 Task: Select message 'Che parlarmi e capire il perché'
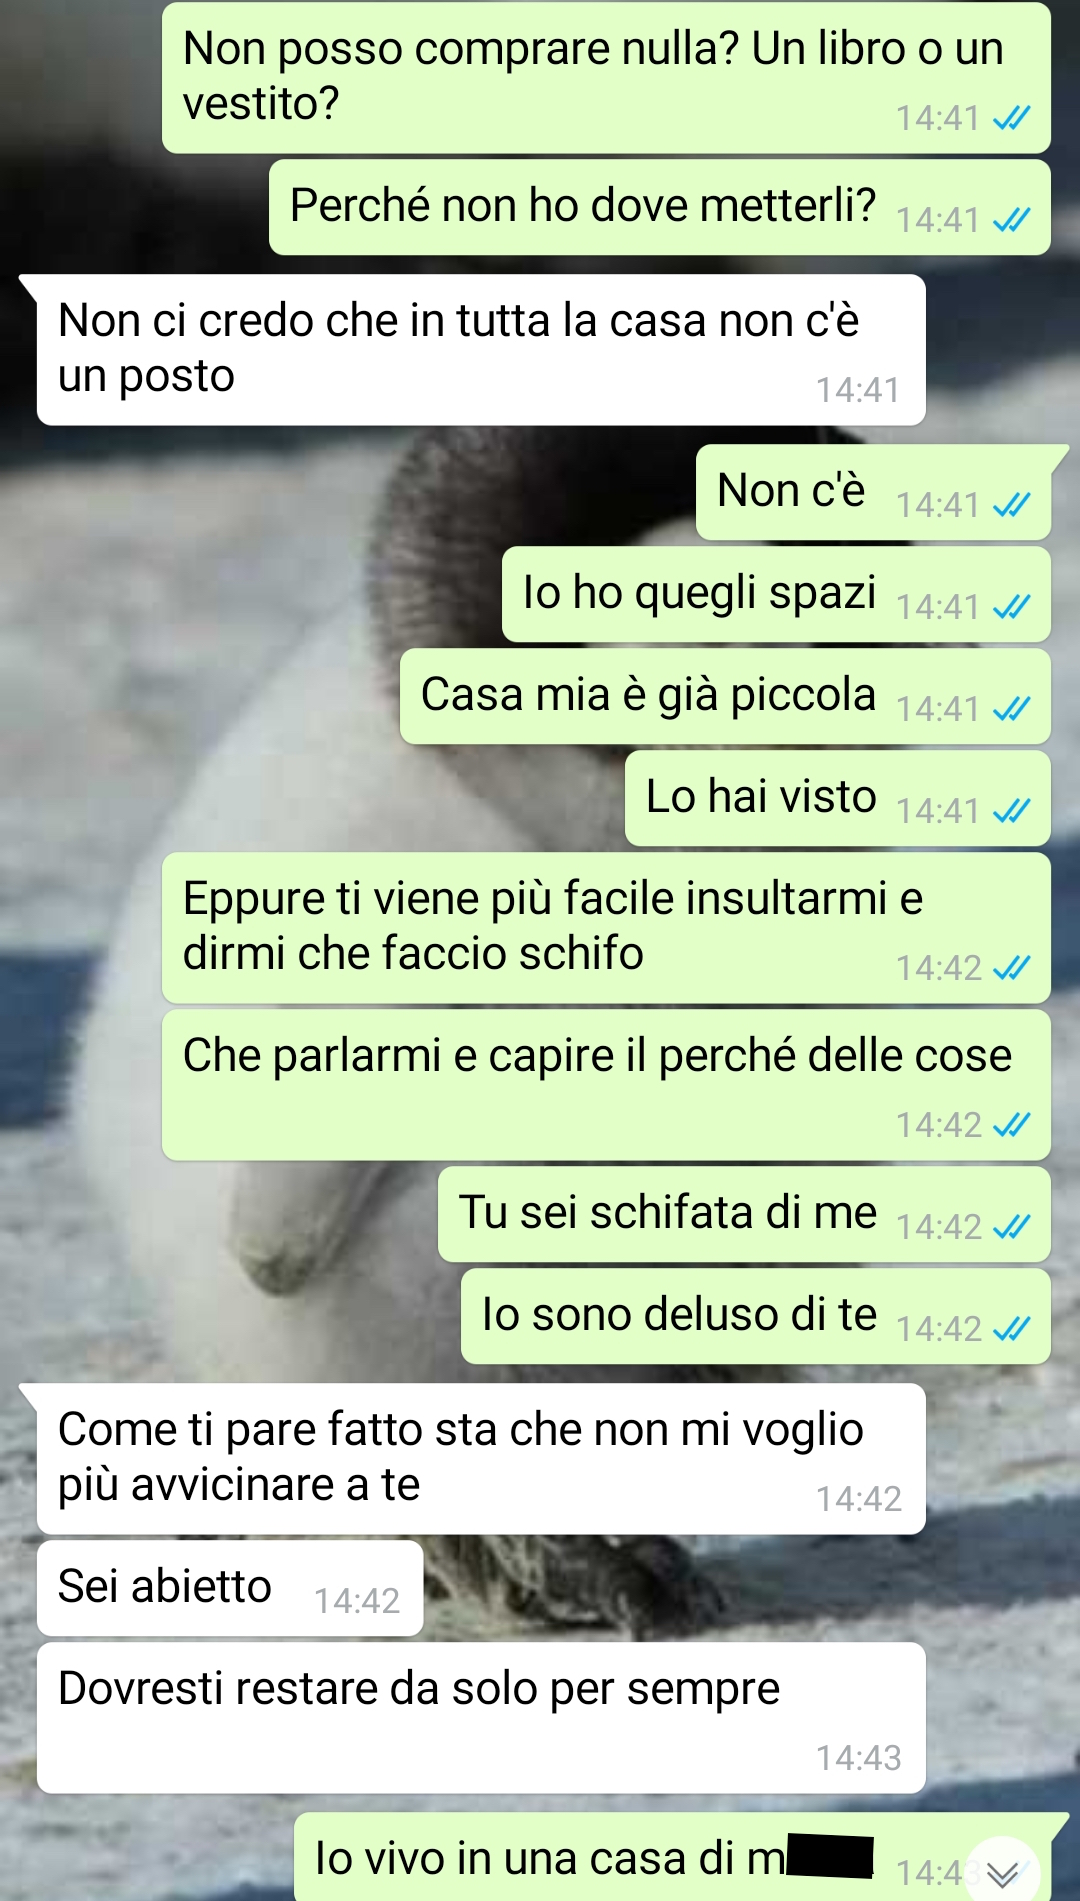coord(606,1085)
